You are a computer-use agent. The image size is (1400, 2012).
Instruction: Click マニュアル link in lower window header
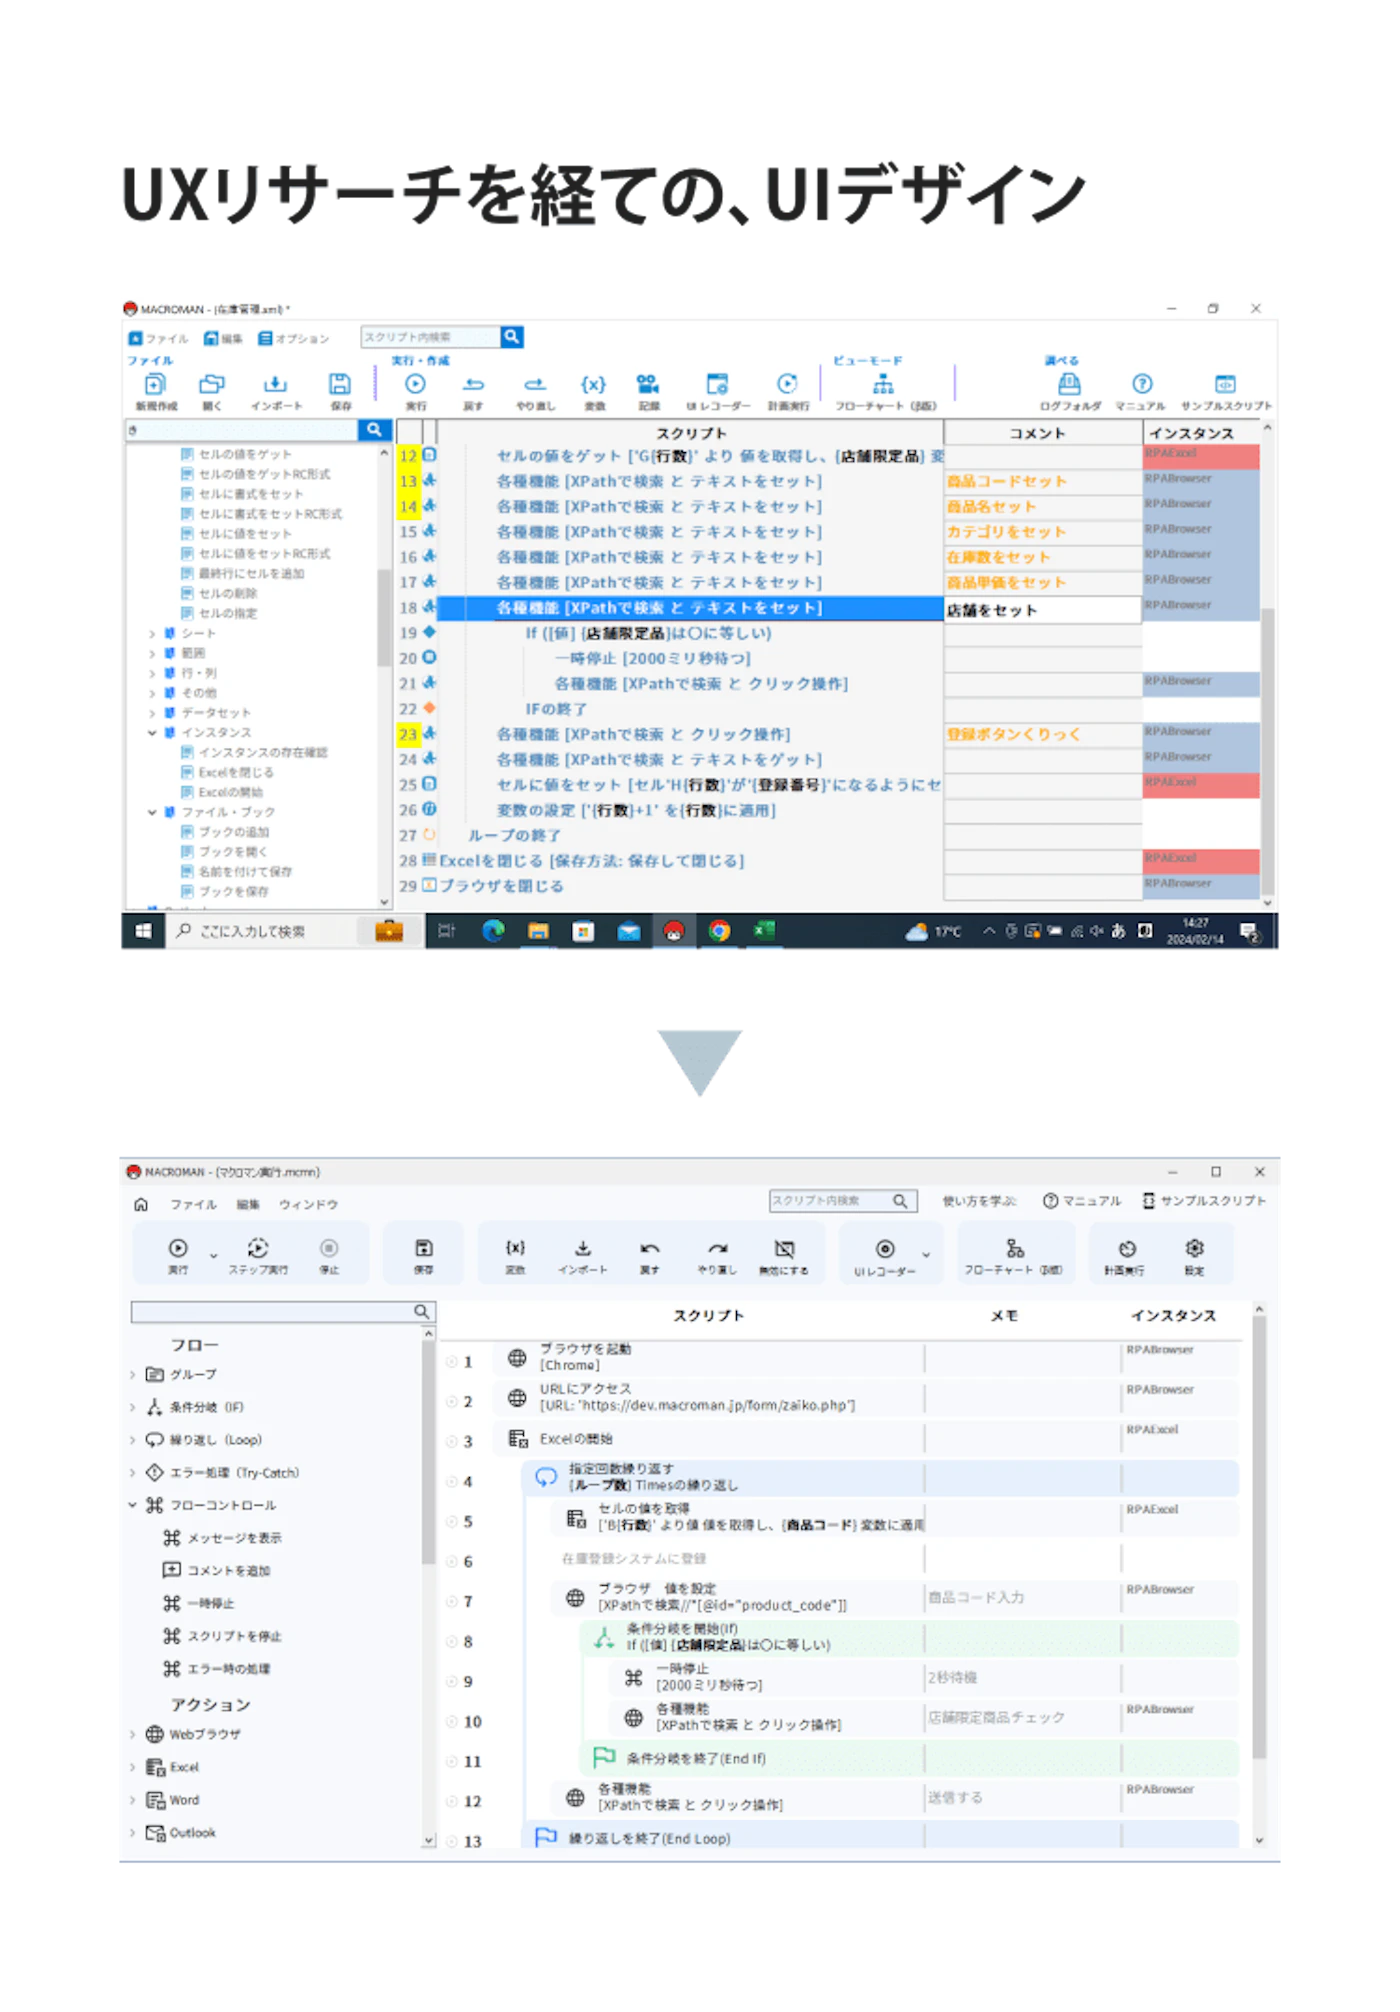[x=1082, y=1201]
